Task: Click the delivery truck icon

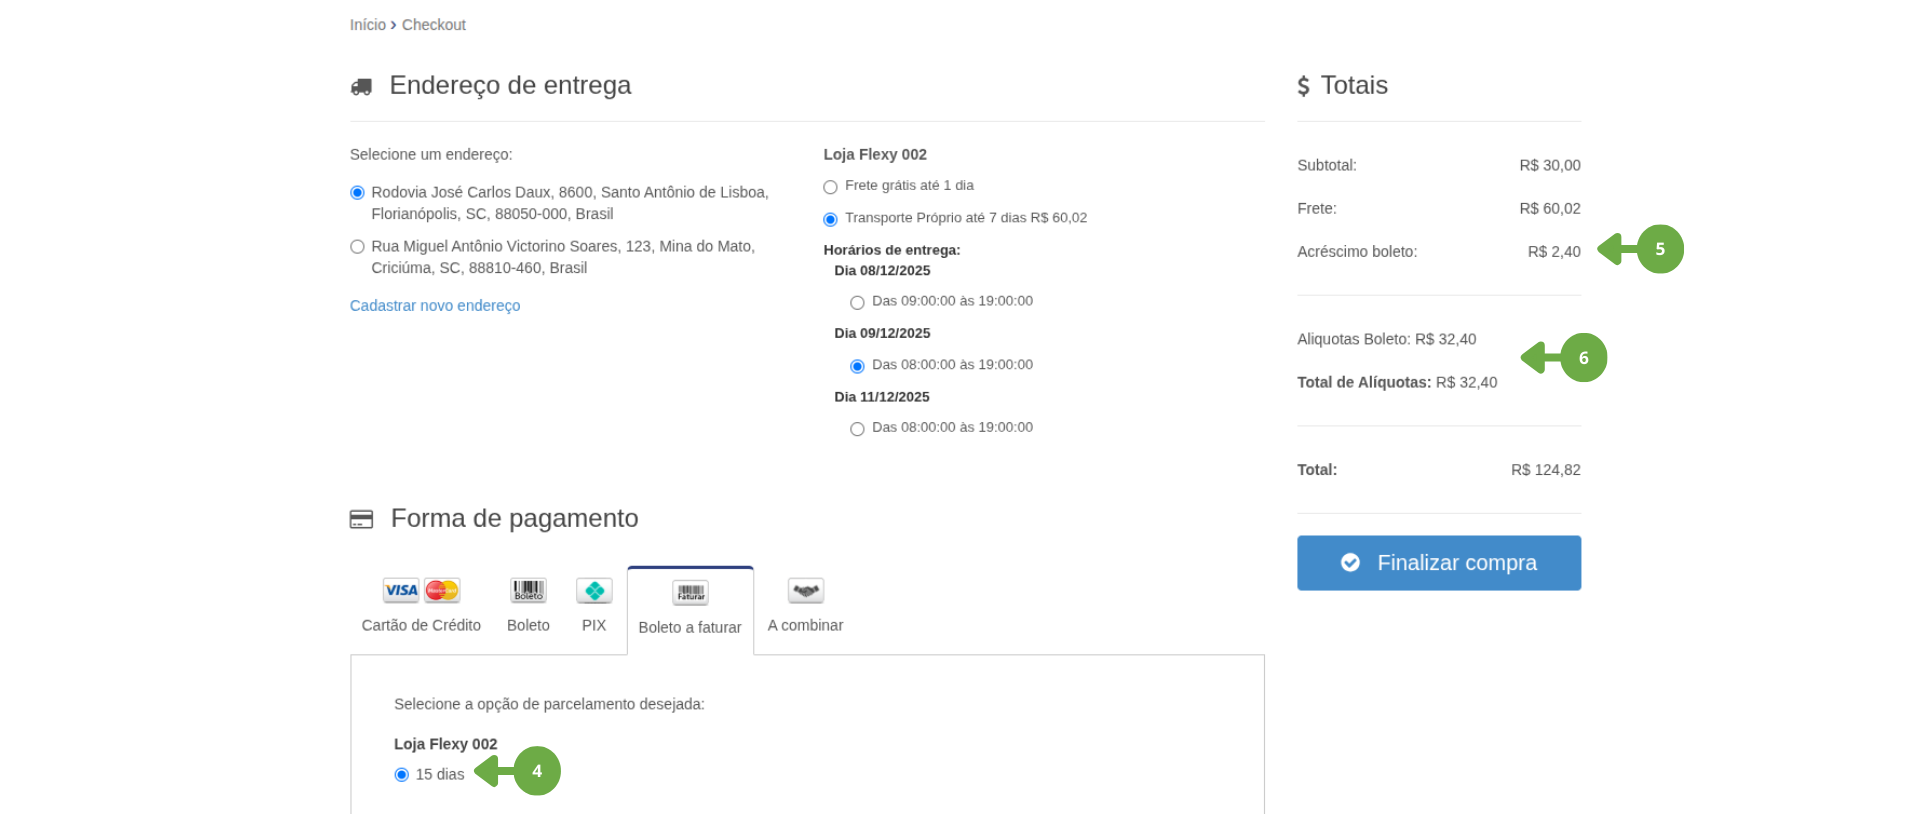Action: (361, 87)
